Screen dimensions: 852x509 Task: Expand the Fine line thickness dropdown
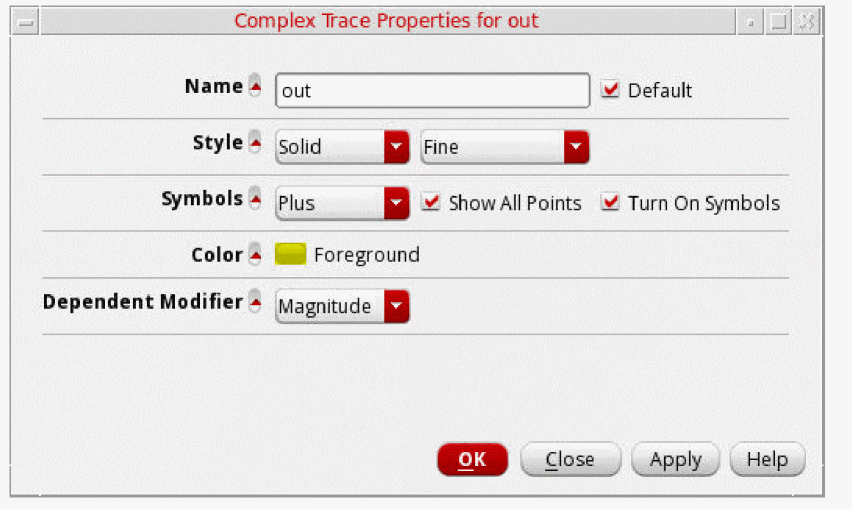[504, 147]
